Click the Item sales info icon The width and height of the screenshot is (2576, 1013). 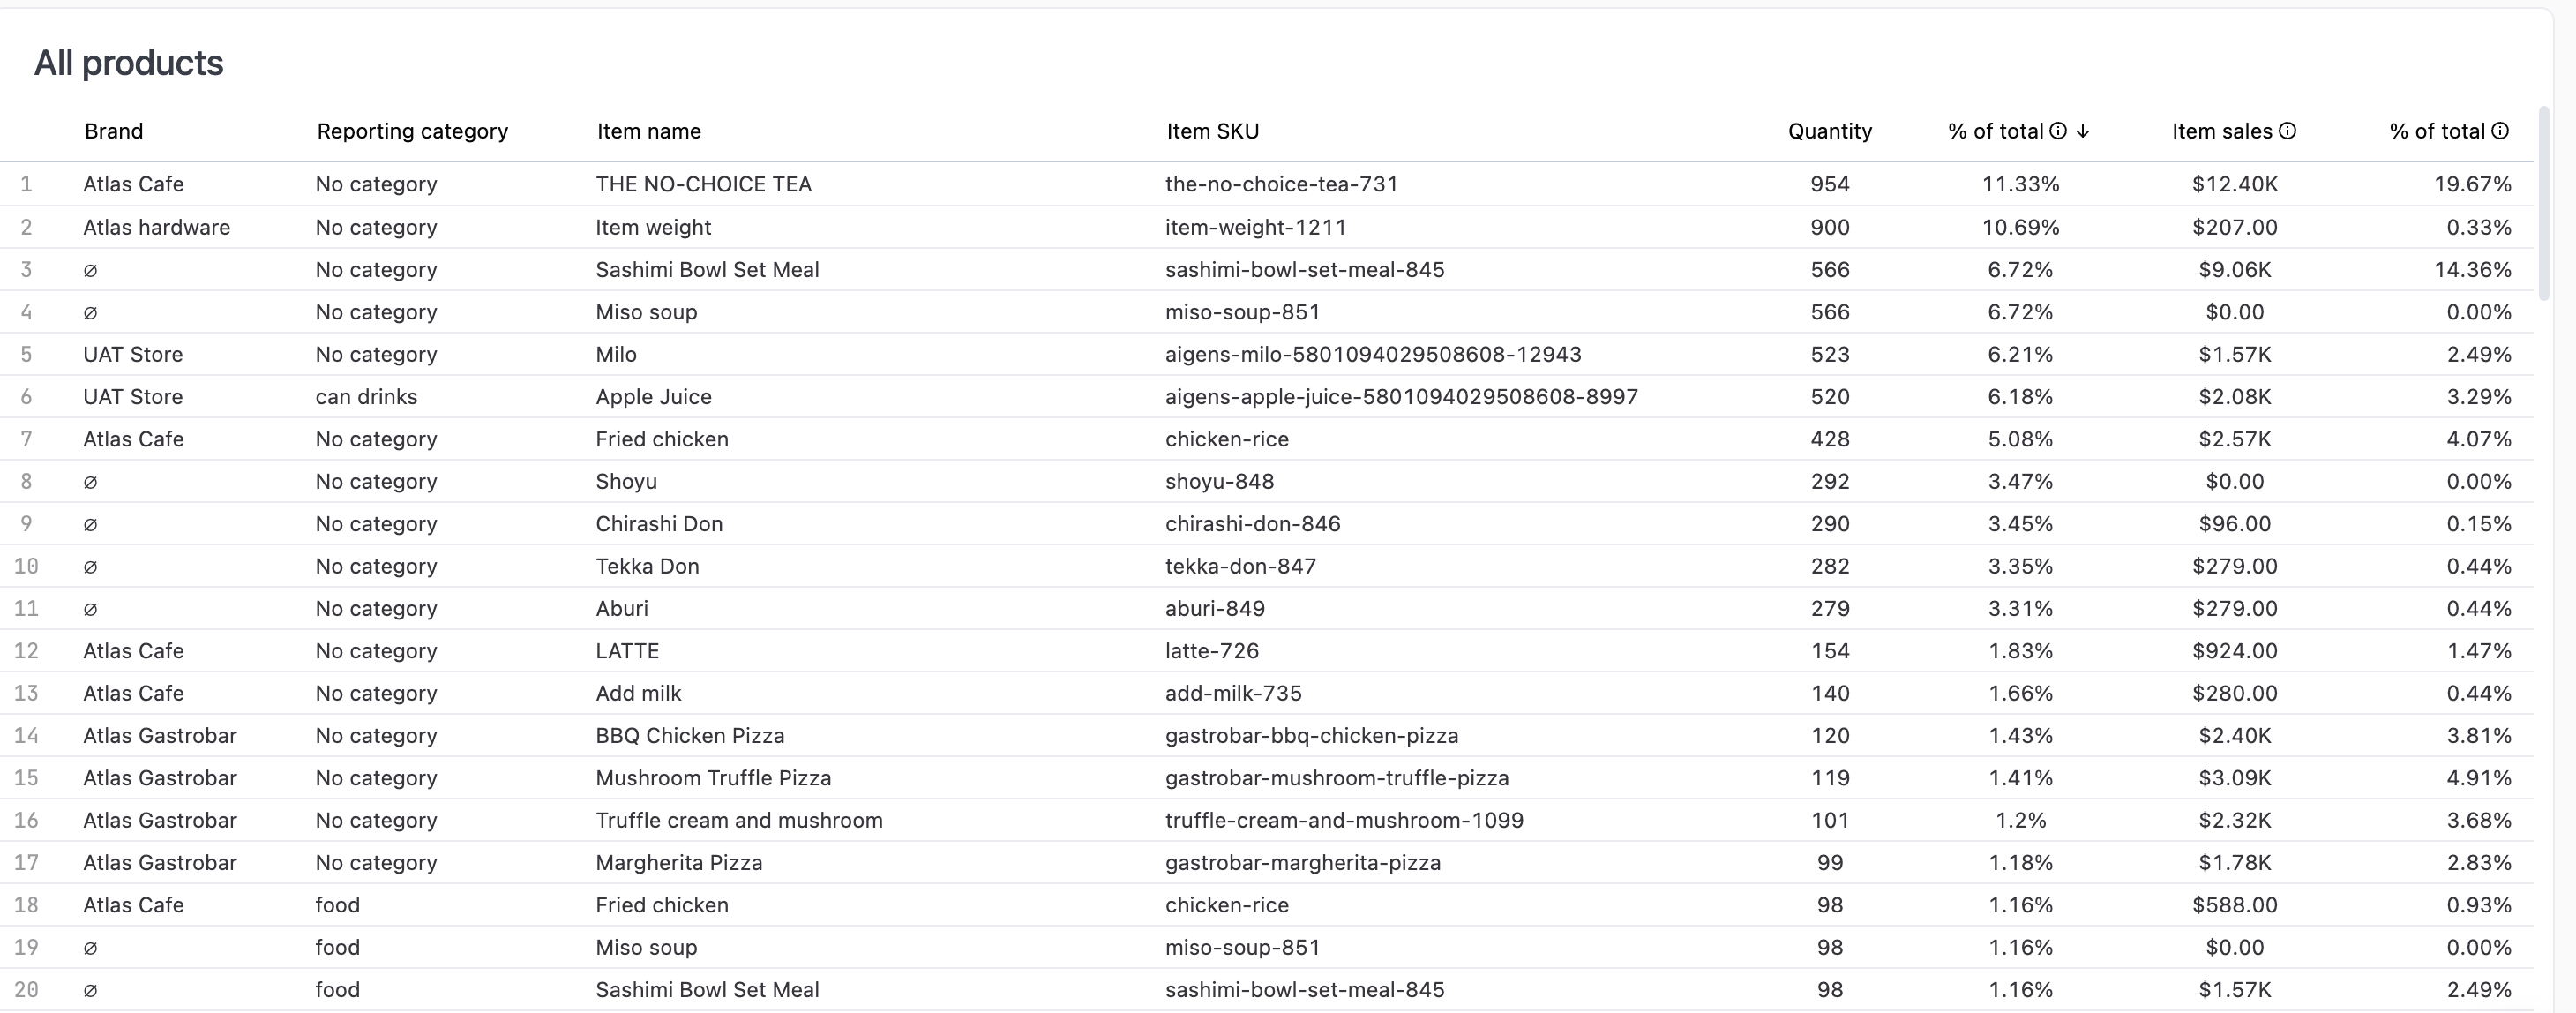tap(2287, 131)
